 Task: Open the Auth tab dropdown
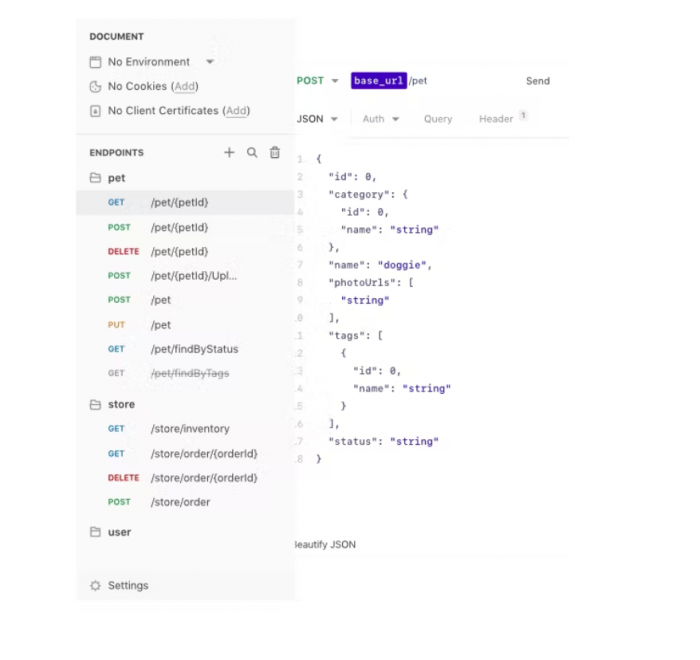point(381,119)
